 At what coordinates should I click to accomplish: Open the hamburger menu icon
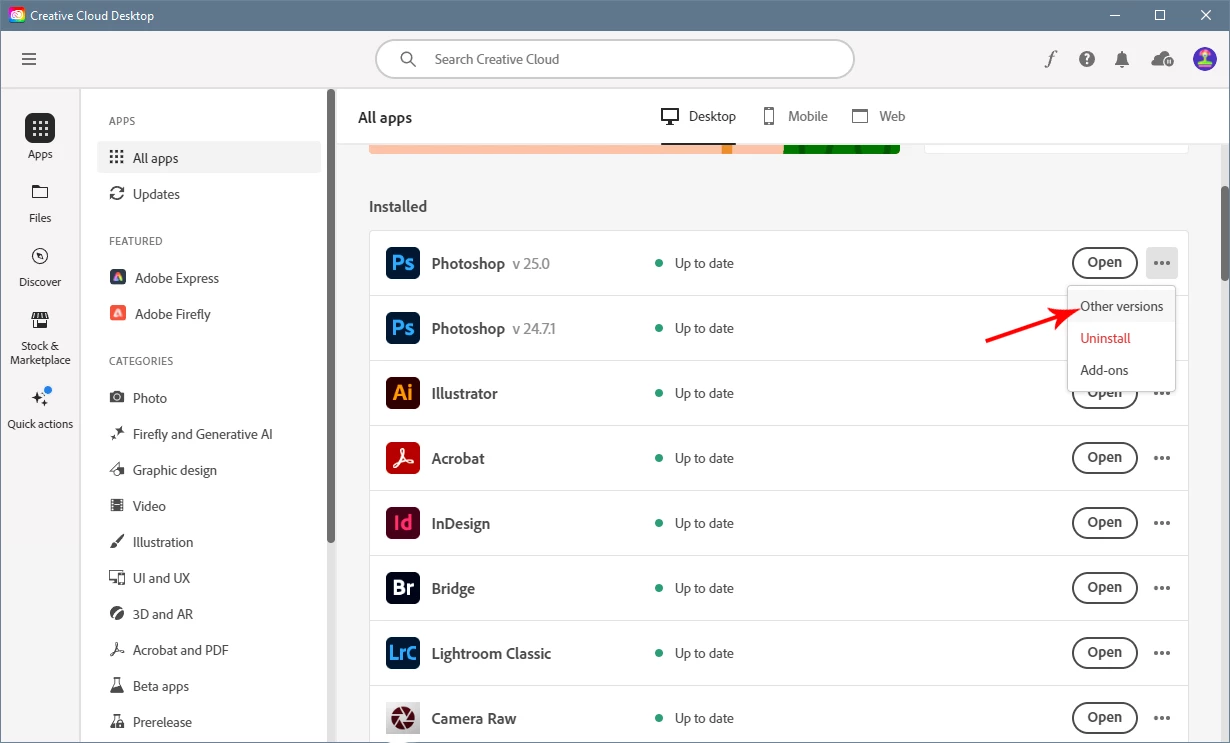29,59
